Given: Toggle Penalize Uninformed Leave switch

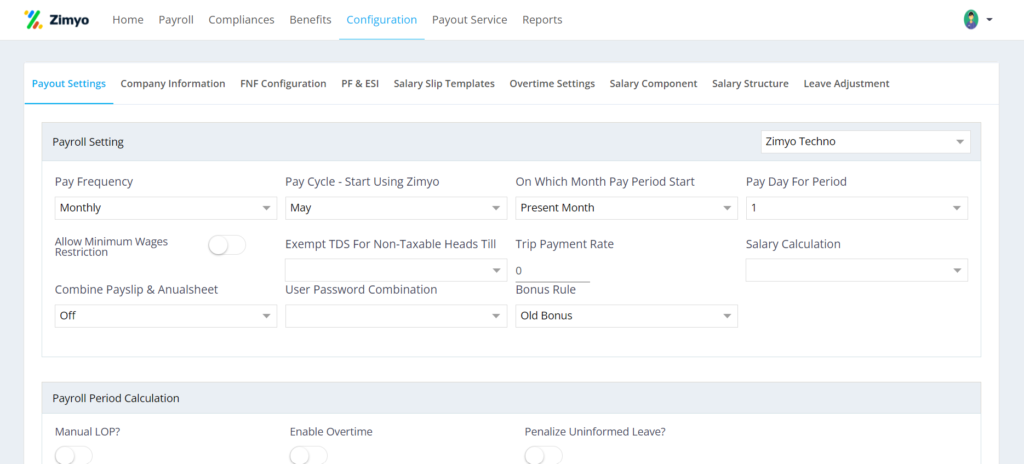Looking at the screenshot, I should point(543,456).
